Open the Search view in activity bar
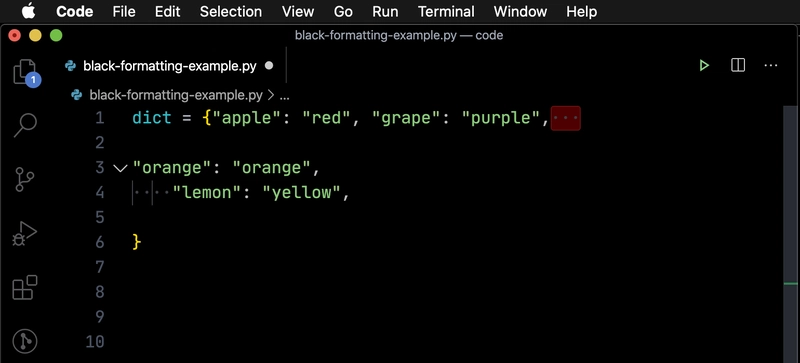The image size is (800, 363). (25, 125)
